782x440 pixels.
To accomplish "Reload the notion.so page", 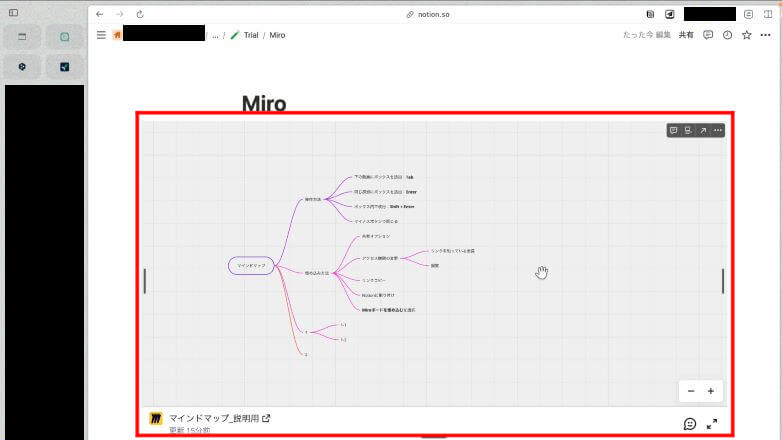I will tap(140, 14).
